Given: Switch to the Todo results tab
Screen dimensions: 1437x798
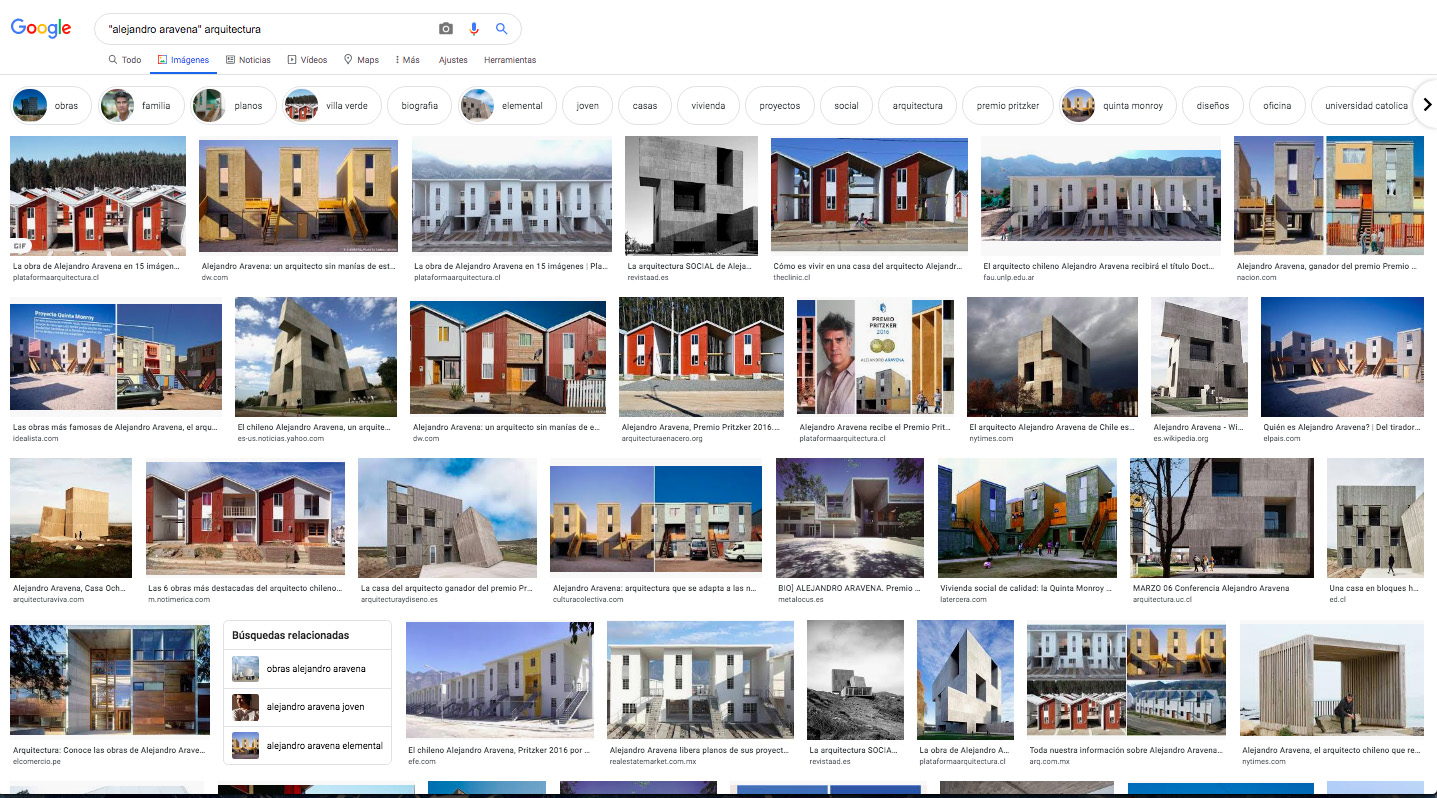Looking at the screenshot, I should click(x=125, y=60).
